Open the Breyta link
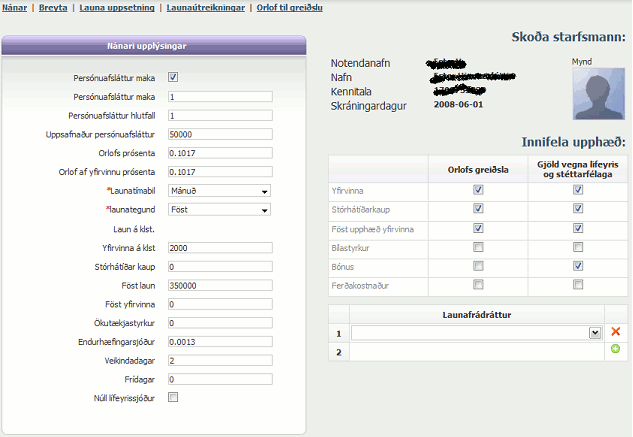Viewport: 633px width, 437px height. 53,8
